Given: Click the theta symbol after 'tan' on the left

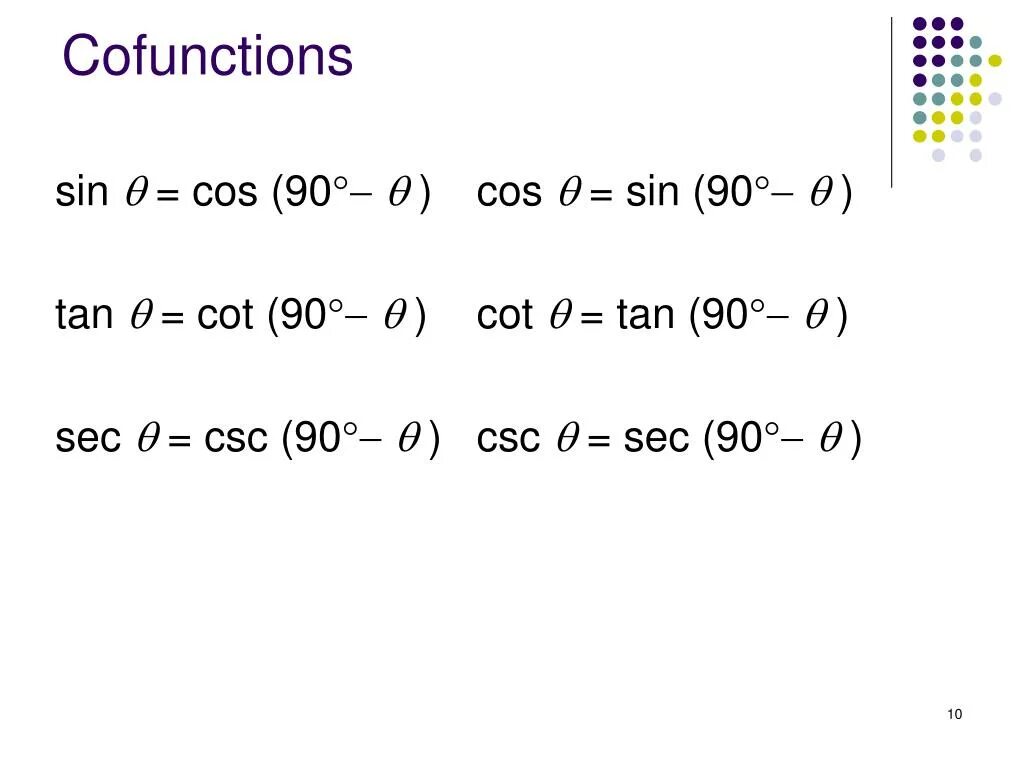Looking at the screenshot, I should coord(140,315).
